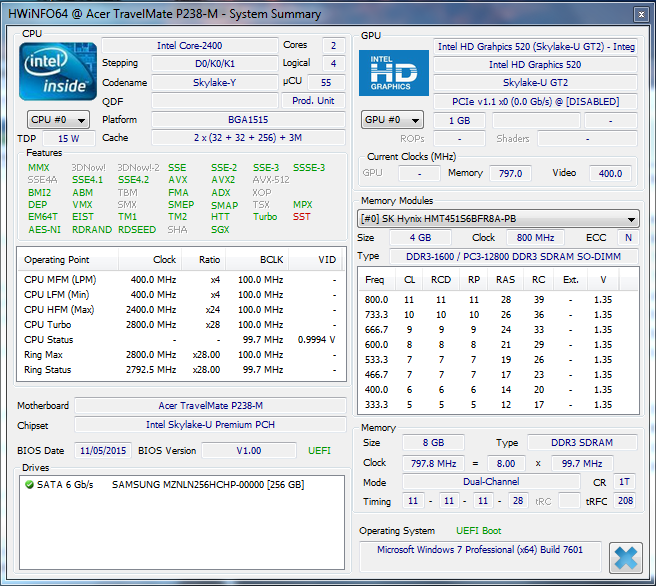The height and width of the screenshot is (586, 656).
Task: Click the UEFI Boot label
Action: coord(479,531)
